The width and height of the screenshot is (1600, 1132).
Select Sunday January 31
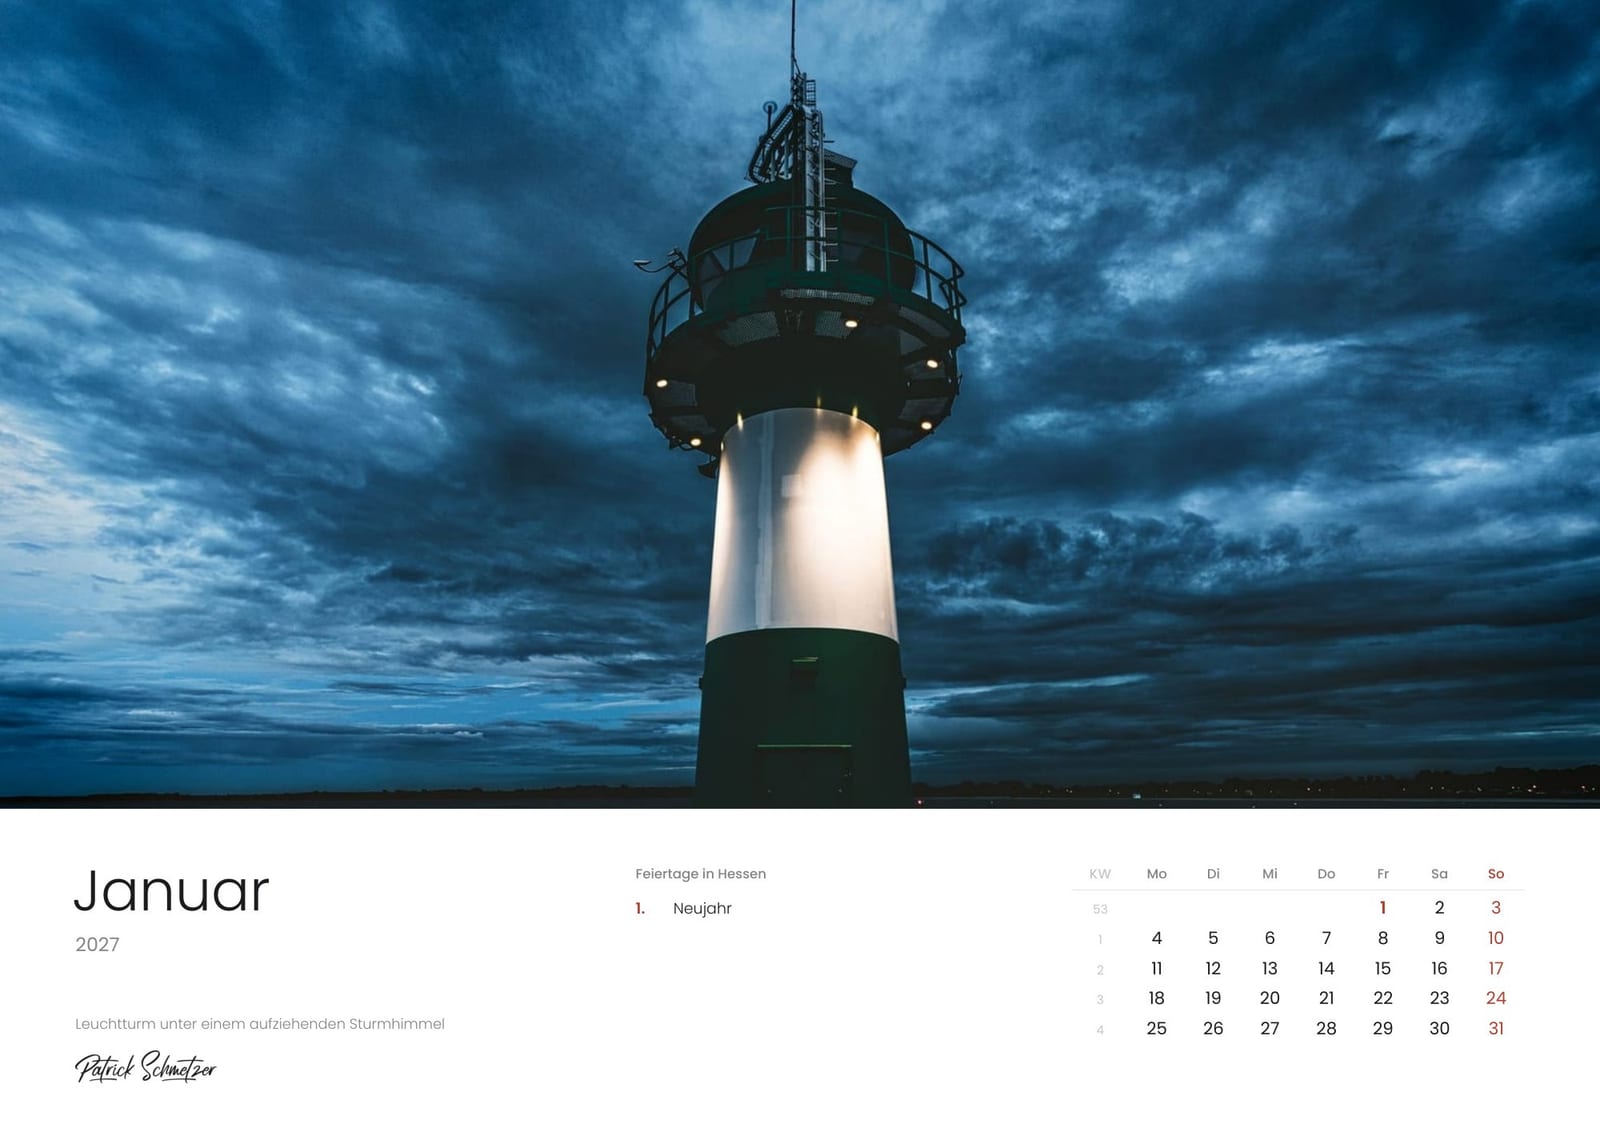point(1496,1028)
